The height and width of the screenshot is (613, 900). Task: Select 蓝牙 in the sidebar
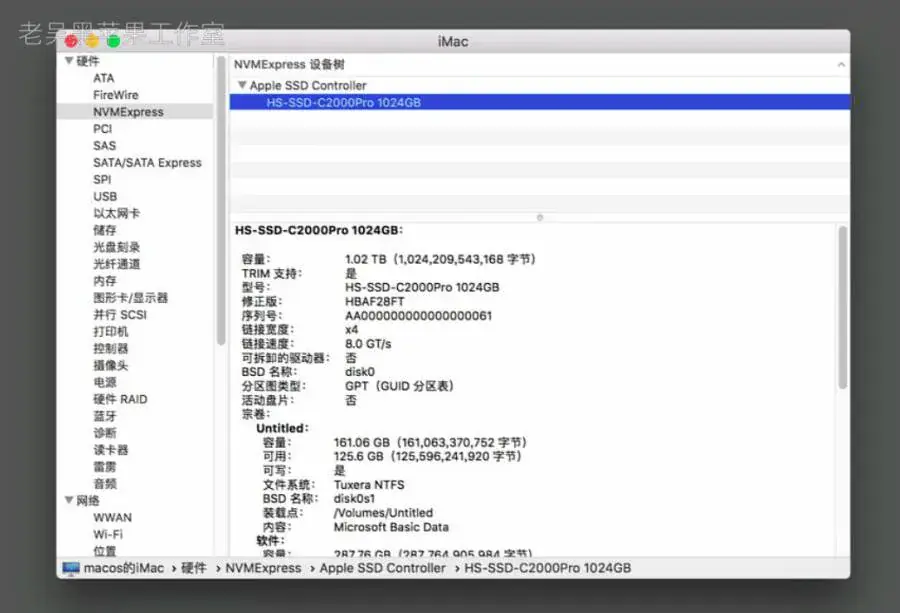(x=104, y=416)
